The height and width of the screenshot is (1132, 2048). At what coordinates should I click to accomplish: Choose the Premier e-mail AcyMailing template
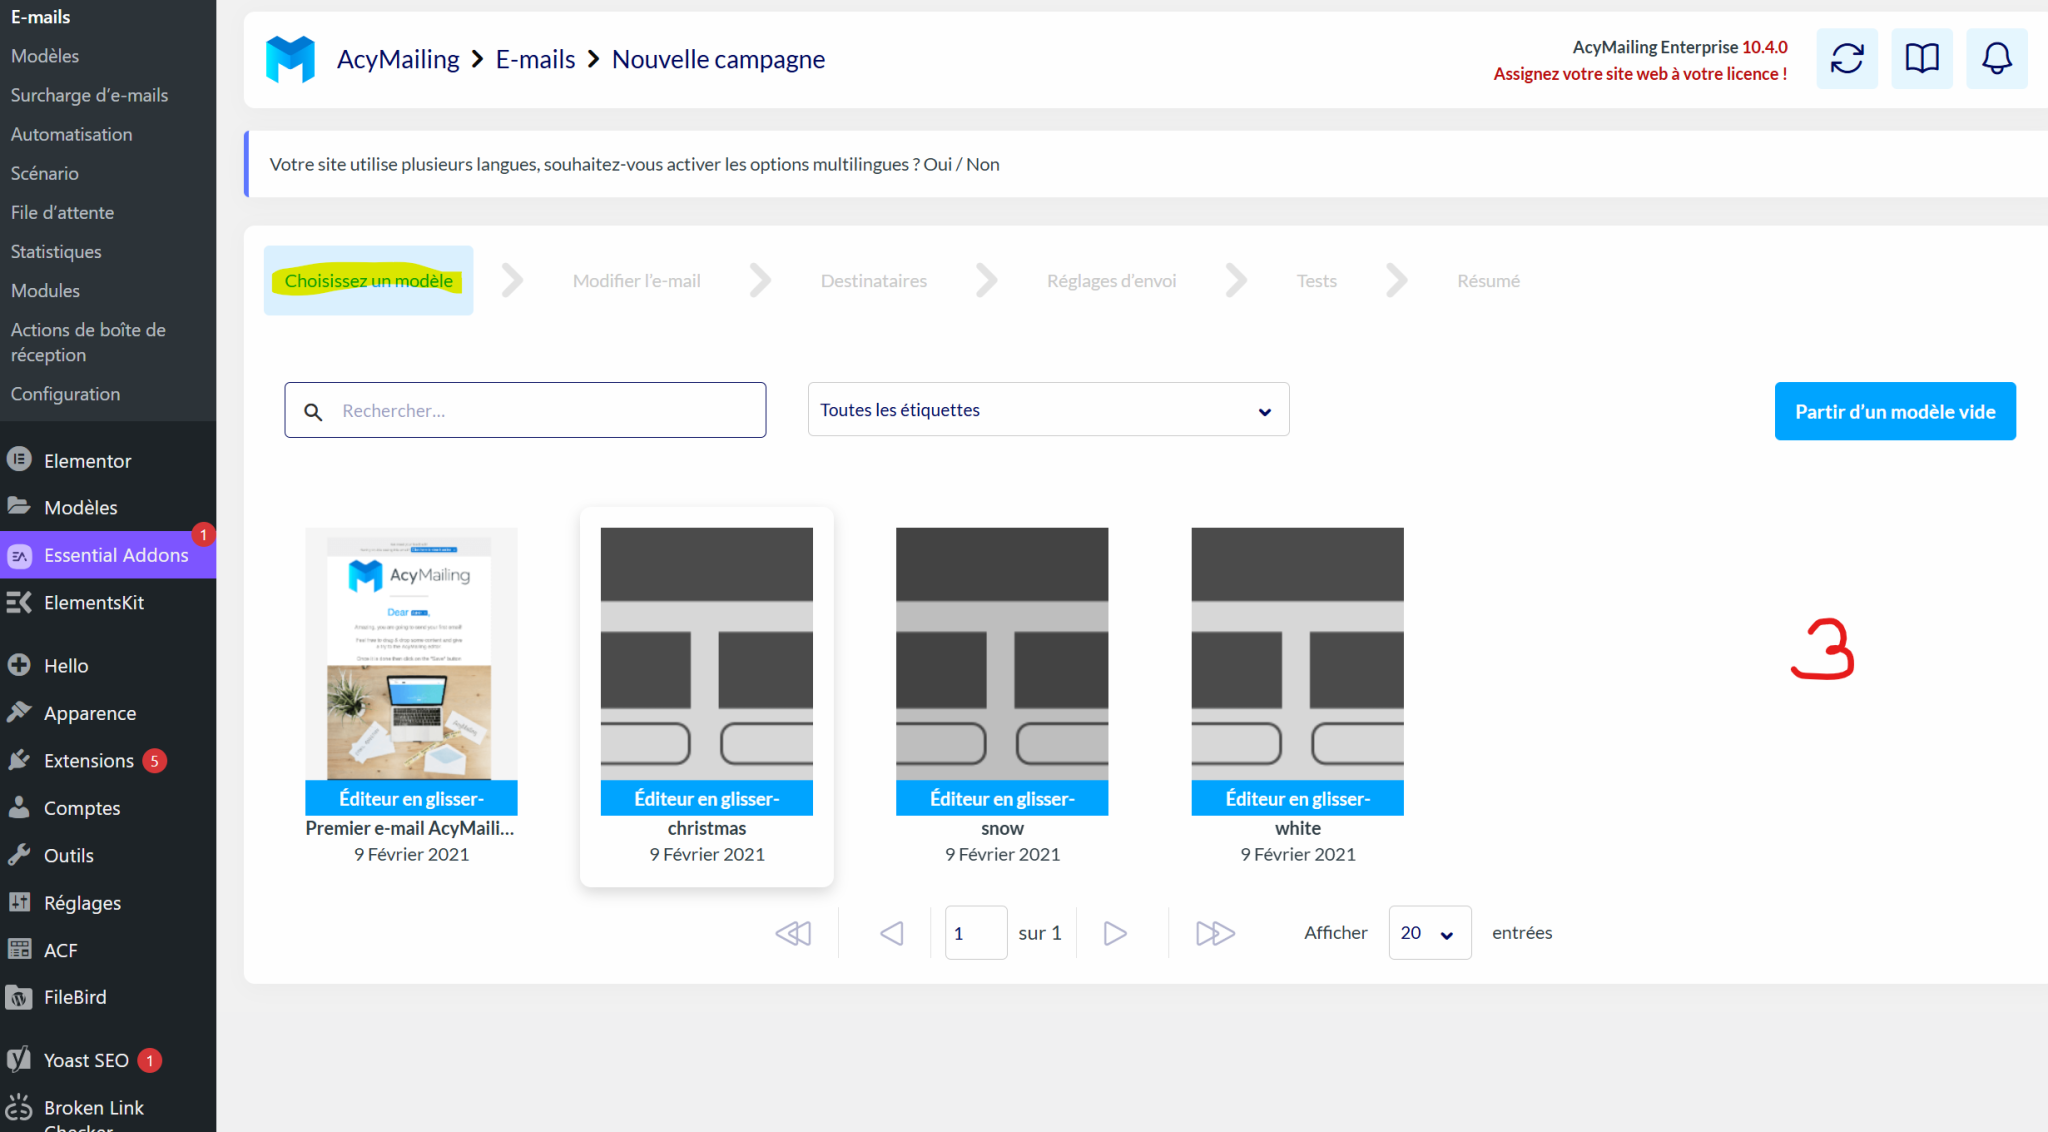click(x=411, y=695)
